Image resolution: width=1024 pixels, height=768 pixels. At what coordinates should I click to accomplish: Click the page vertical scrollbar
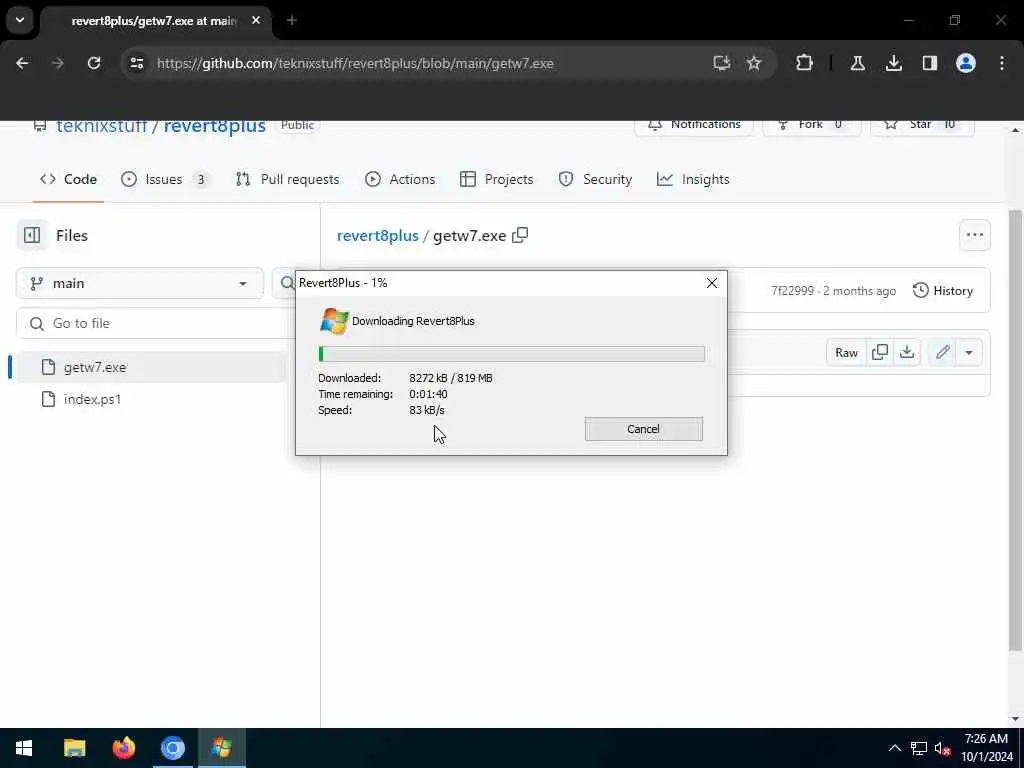pyautogui.click(x=1015, y=430)
